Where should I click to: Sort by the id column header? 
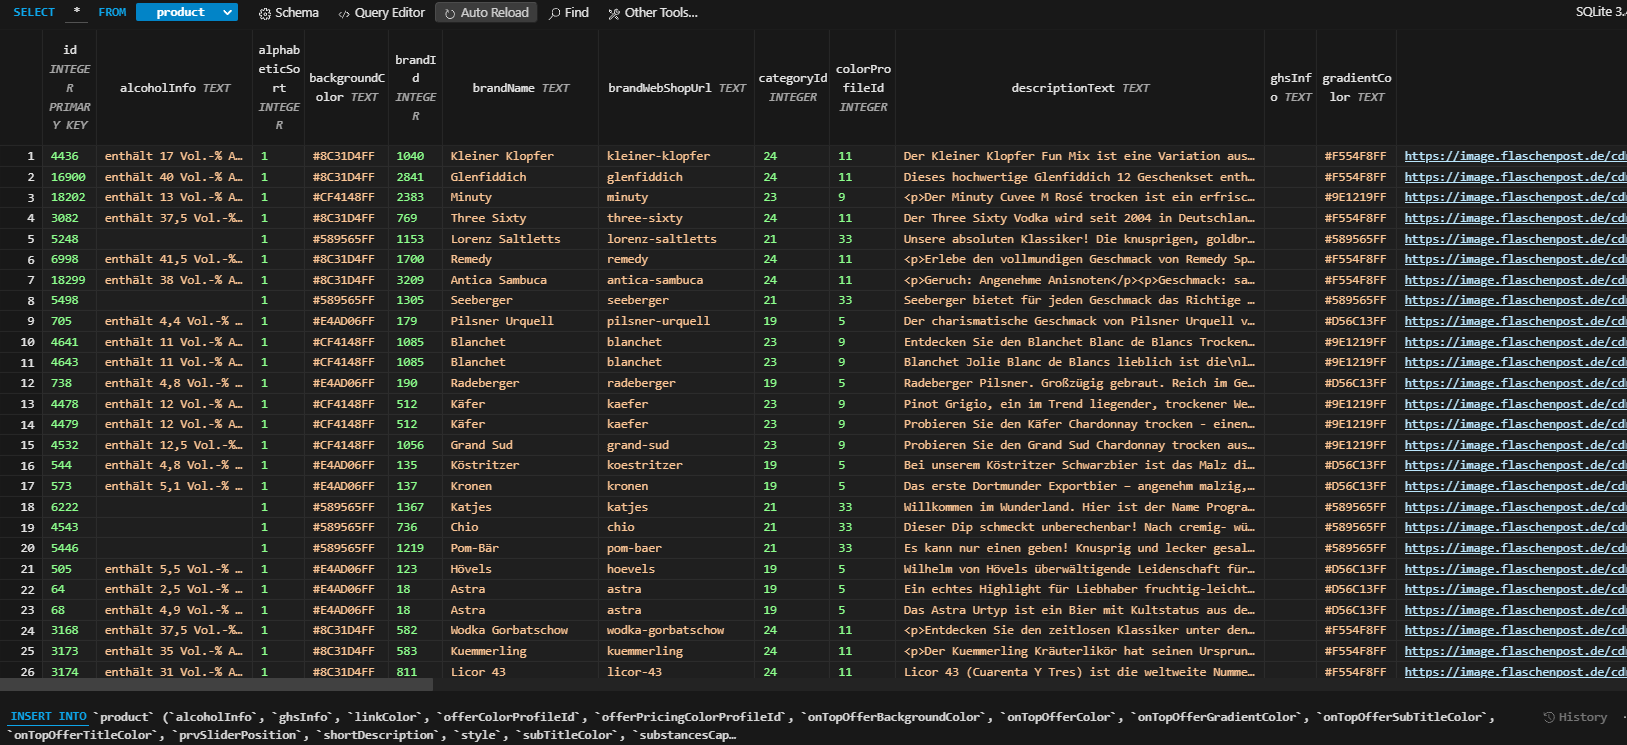[x=70, y=87]
